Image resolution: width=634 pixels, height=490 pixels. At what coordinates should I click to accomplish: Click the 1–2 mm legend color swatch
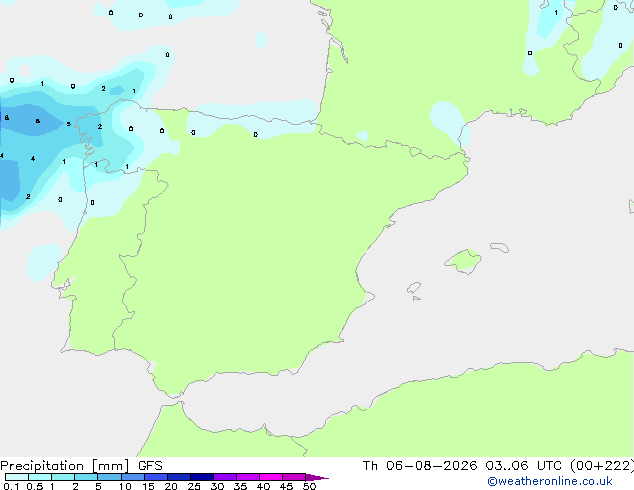coord(63,477)
